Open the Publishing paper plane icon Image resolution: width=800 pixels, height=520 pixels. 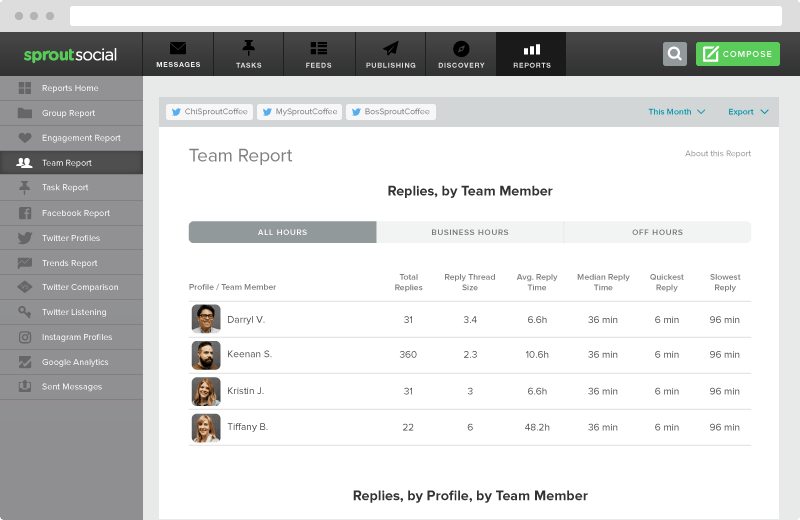pos(391,48)
